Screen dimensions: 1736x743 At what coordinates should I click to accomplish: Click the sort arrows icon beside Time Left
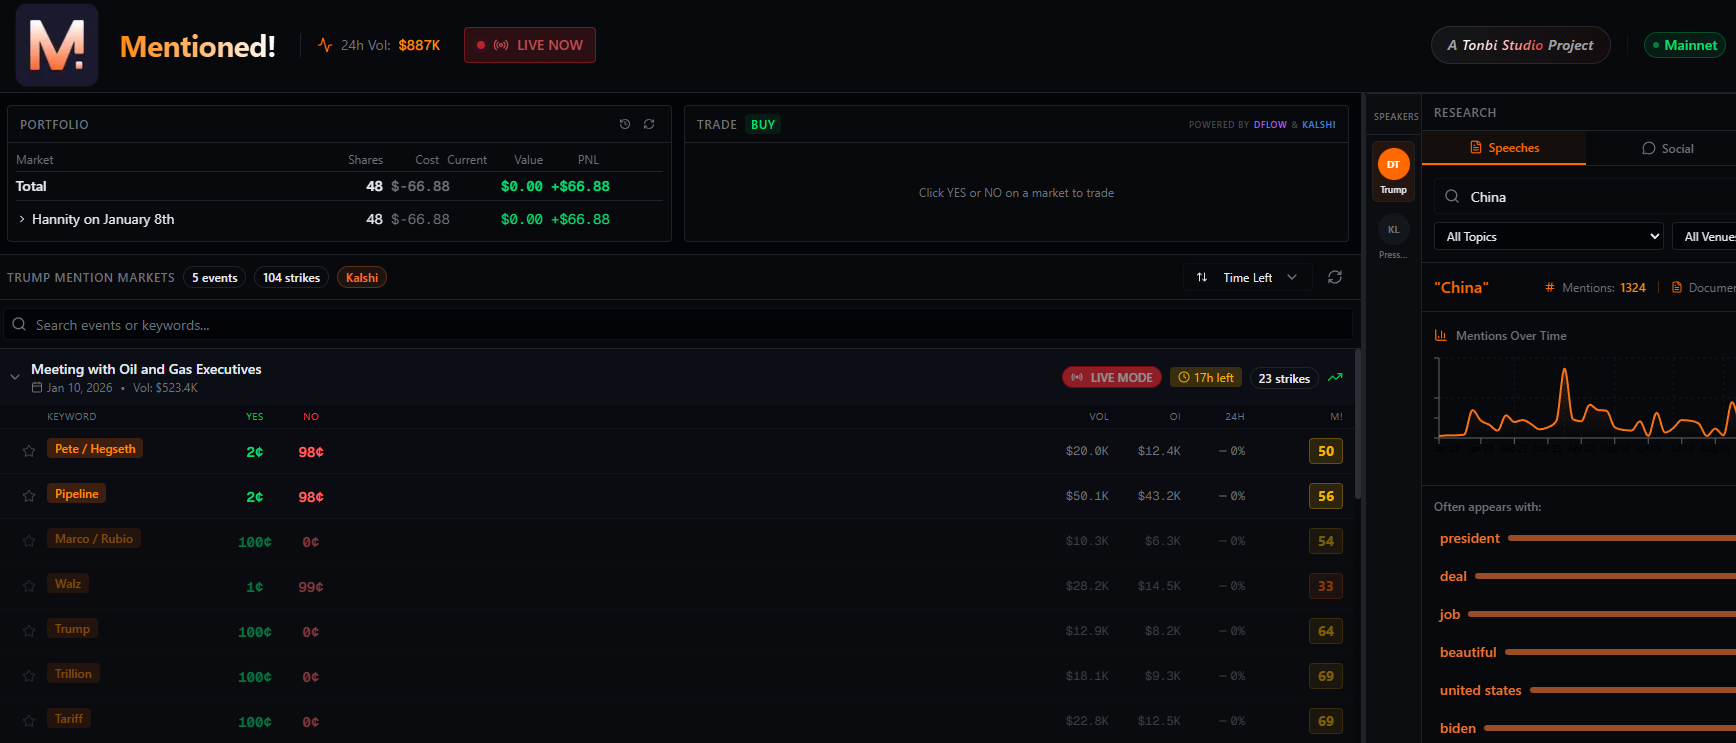point(1202,277)
